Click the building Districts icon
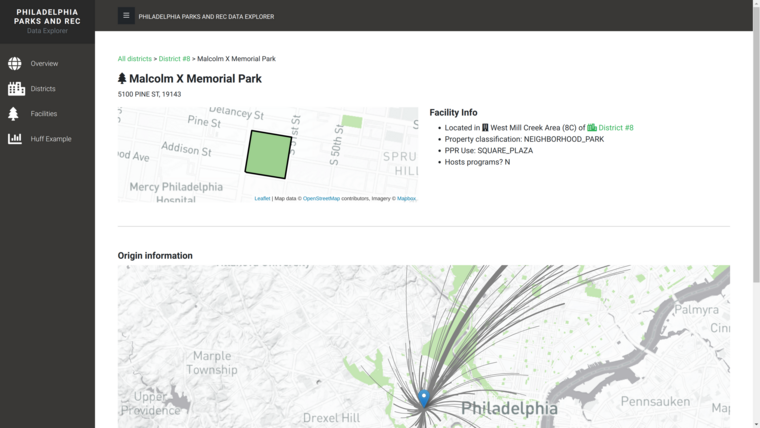The image size is (760, 428). 16,89
